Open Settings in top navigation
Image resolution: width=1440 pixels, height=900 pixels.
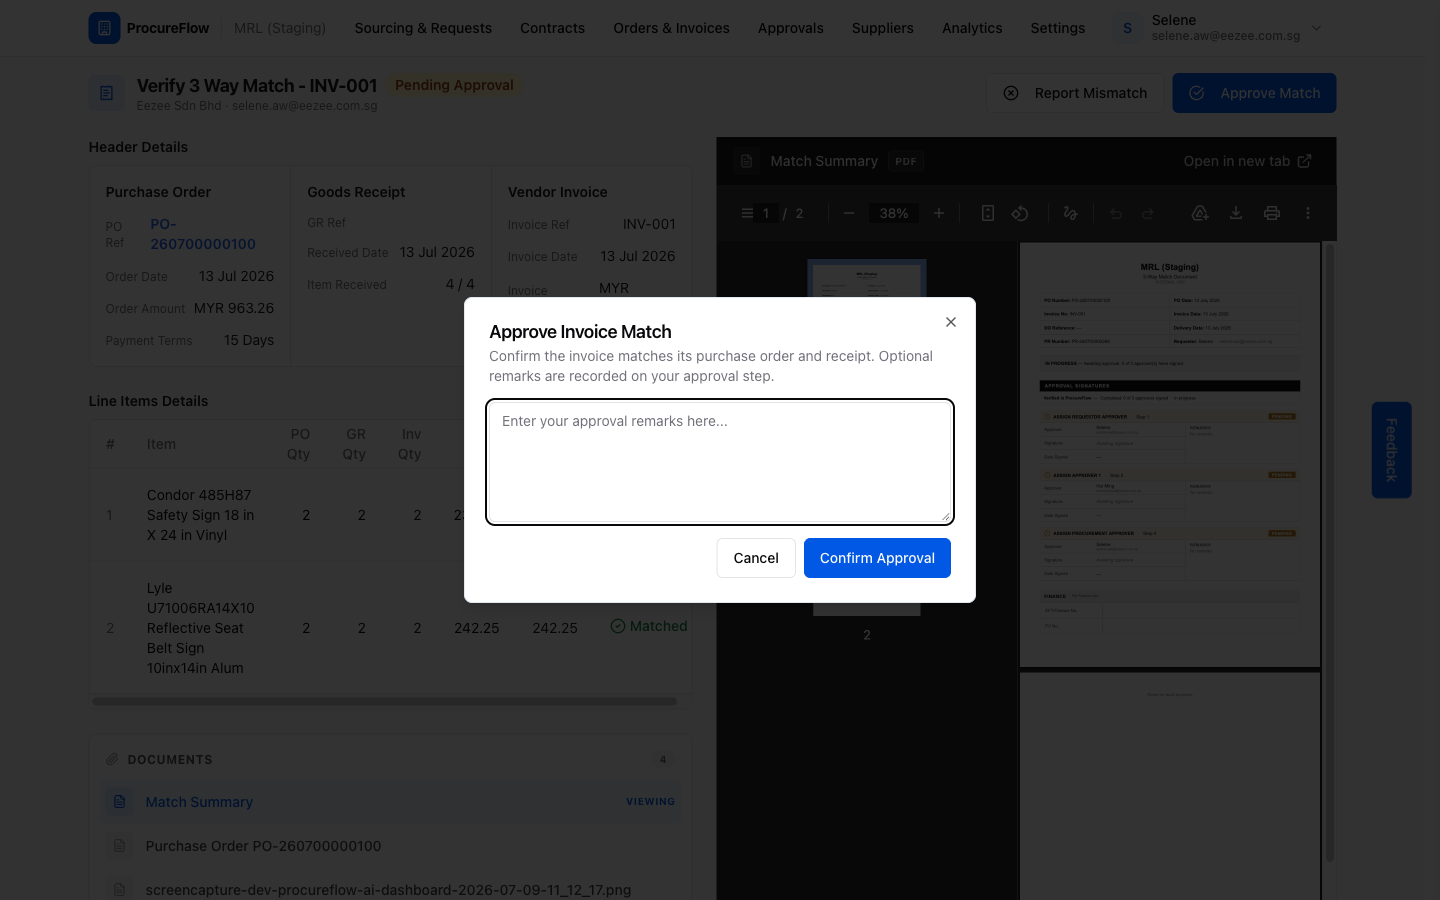[1057, 28]
